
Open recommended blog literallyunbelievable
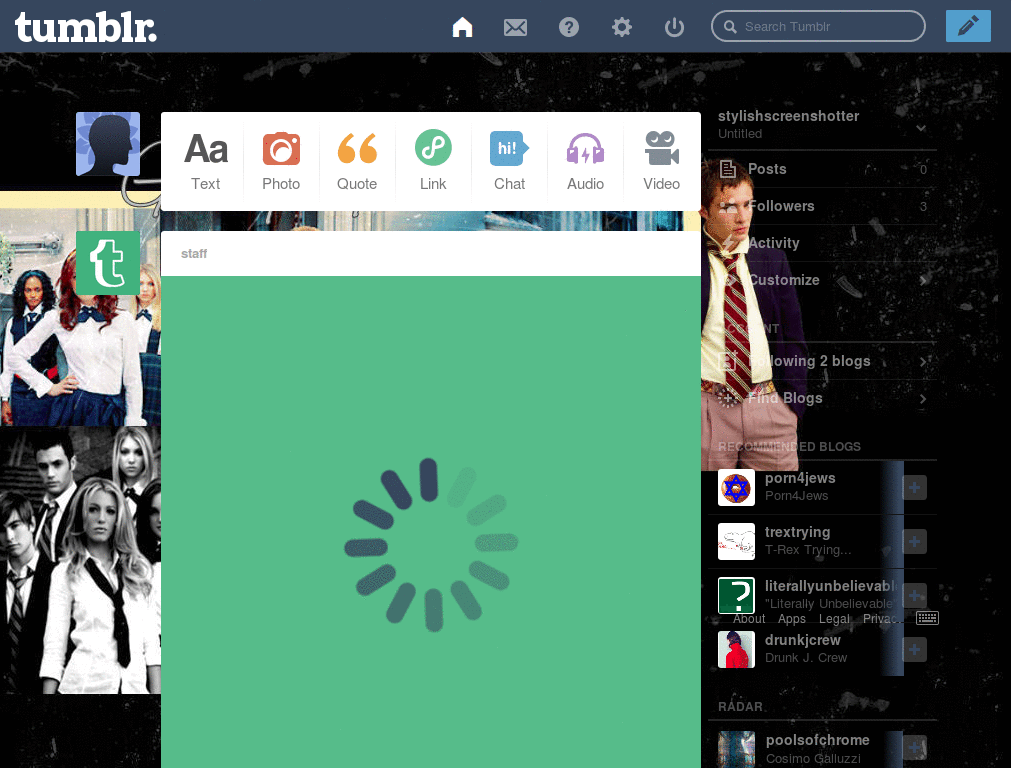(830, 586)
